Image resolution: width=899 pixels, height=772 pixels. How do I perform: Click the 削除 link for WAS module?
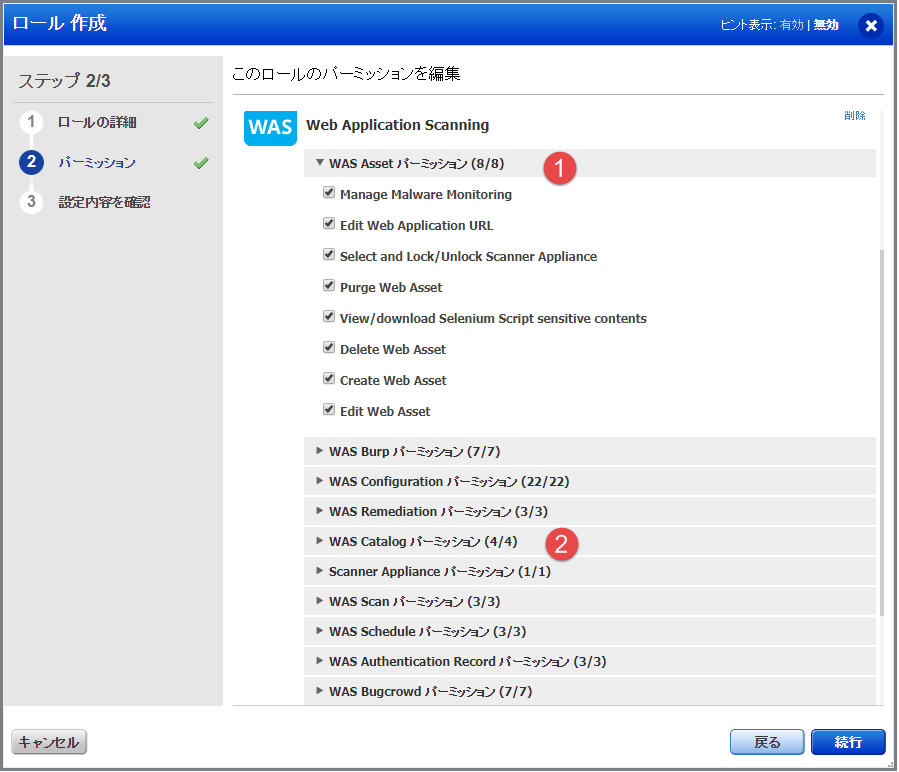pos(854,116)
